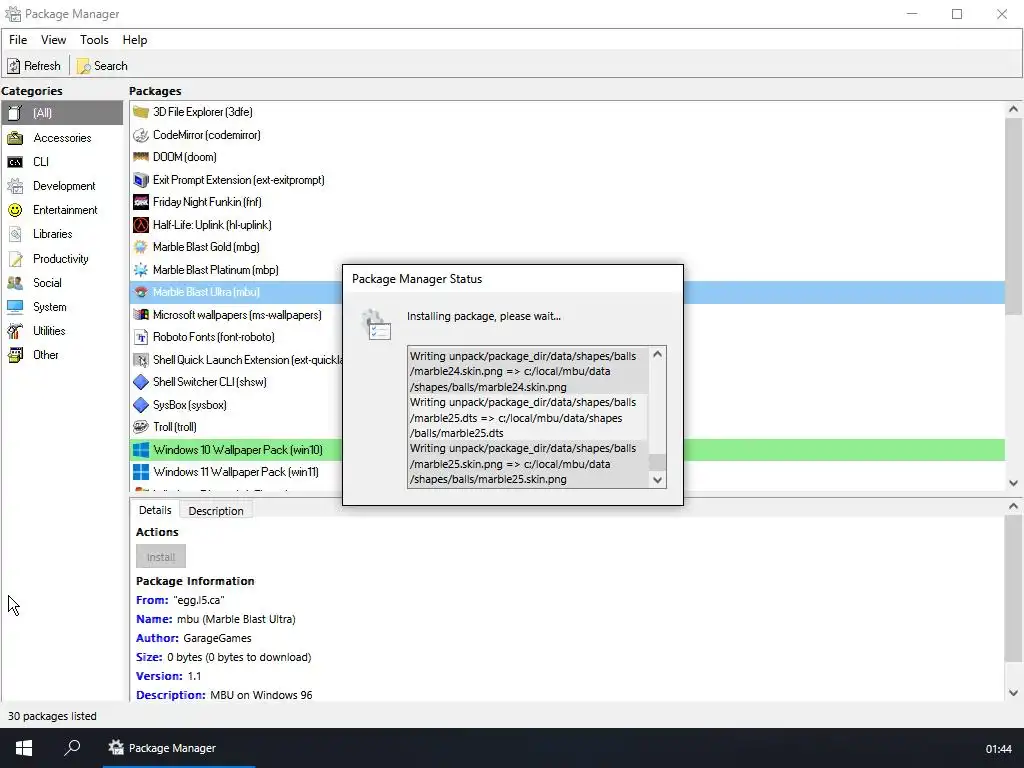Click the Refresh label in toolbar
This screenshot has width=1024, height=768.
(x=42, y=66)
